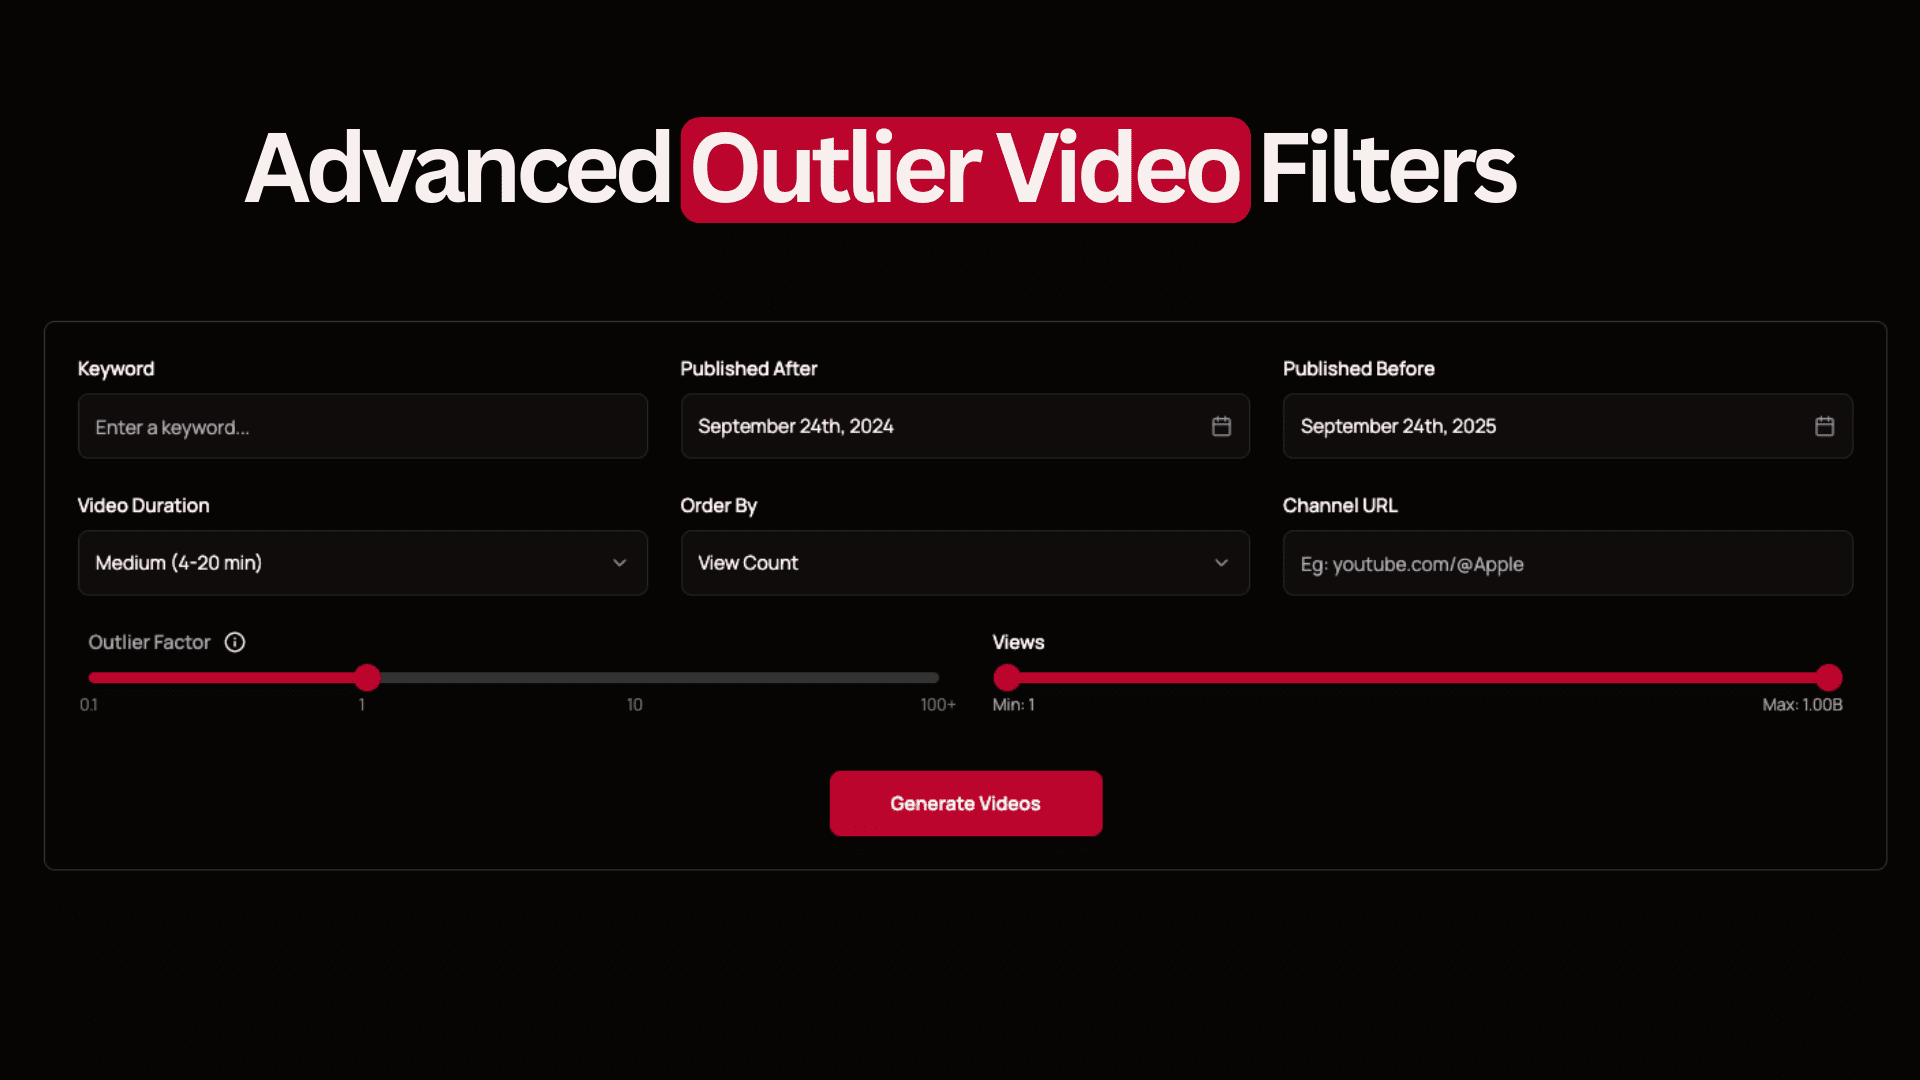
Task: Click the Views slider minimum handle
Action: point(1007,677)
